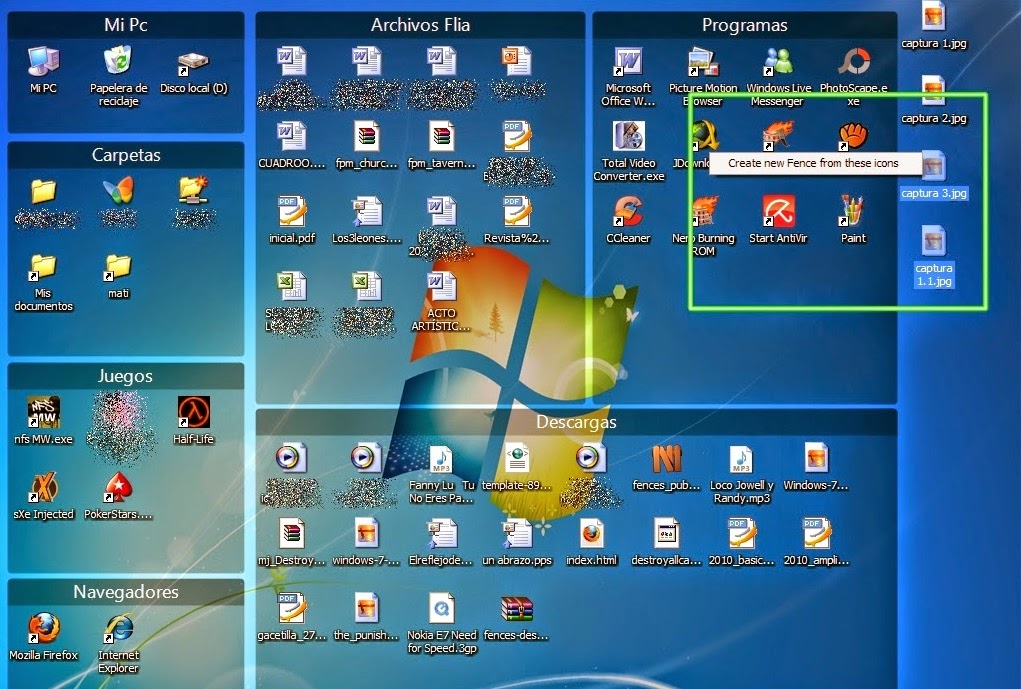Launch Nero Burning ROM icon
This screenshot has width=1021, height=689.
pyautogui.click(x=703, y=212)
